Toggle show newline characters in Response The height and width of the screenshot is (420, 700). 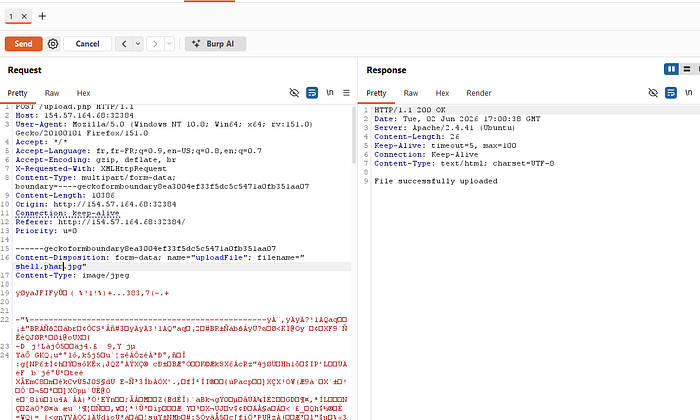(689, 93)
